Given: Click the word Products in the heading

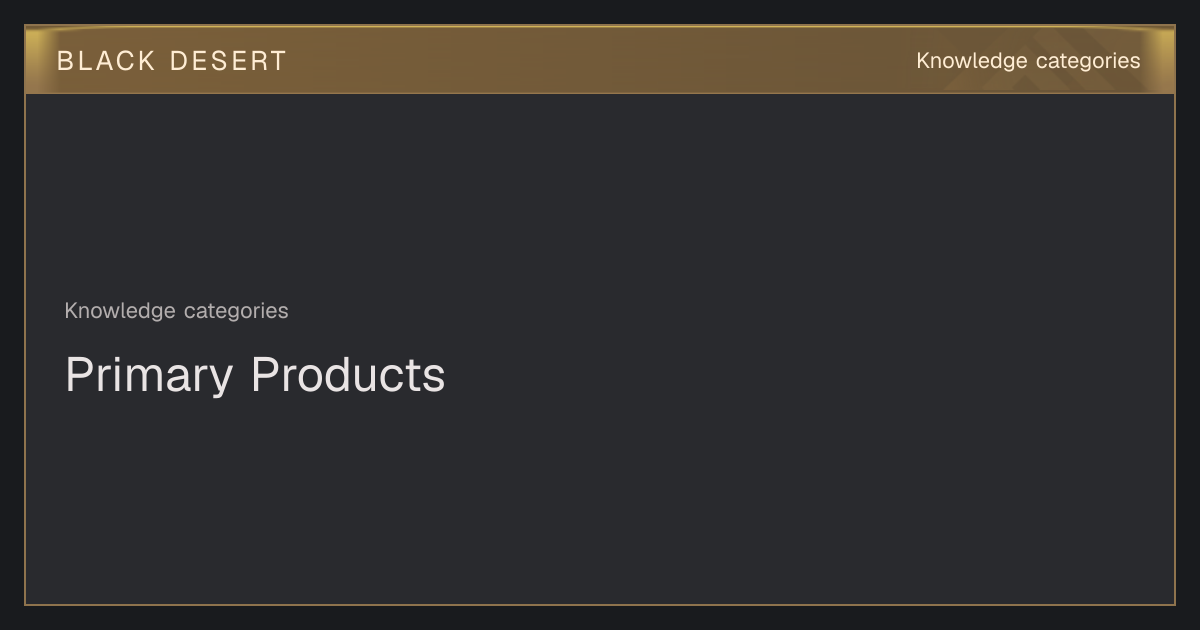Looking at the screenshot, I should coord(348,374).
